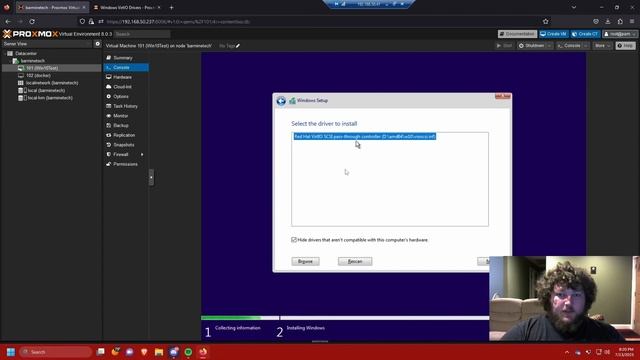
Task: Click the Help button
Action: point(626,46)
